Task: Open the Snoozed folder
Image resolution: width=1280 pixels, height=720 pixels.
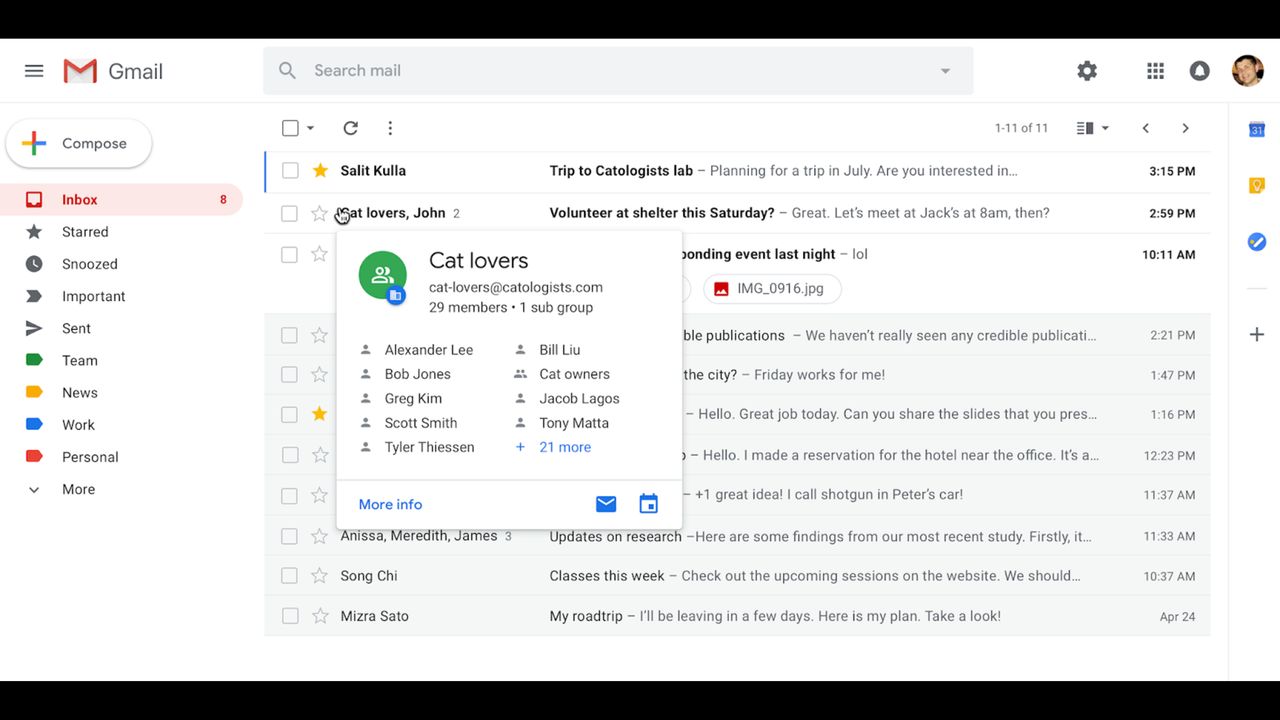Action: pyautogui.click(x=89, y=263)
